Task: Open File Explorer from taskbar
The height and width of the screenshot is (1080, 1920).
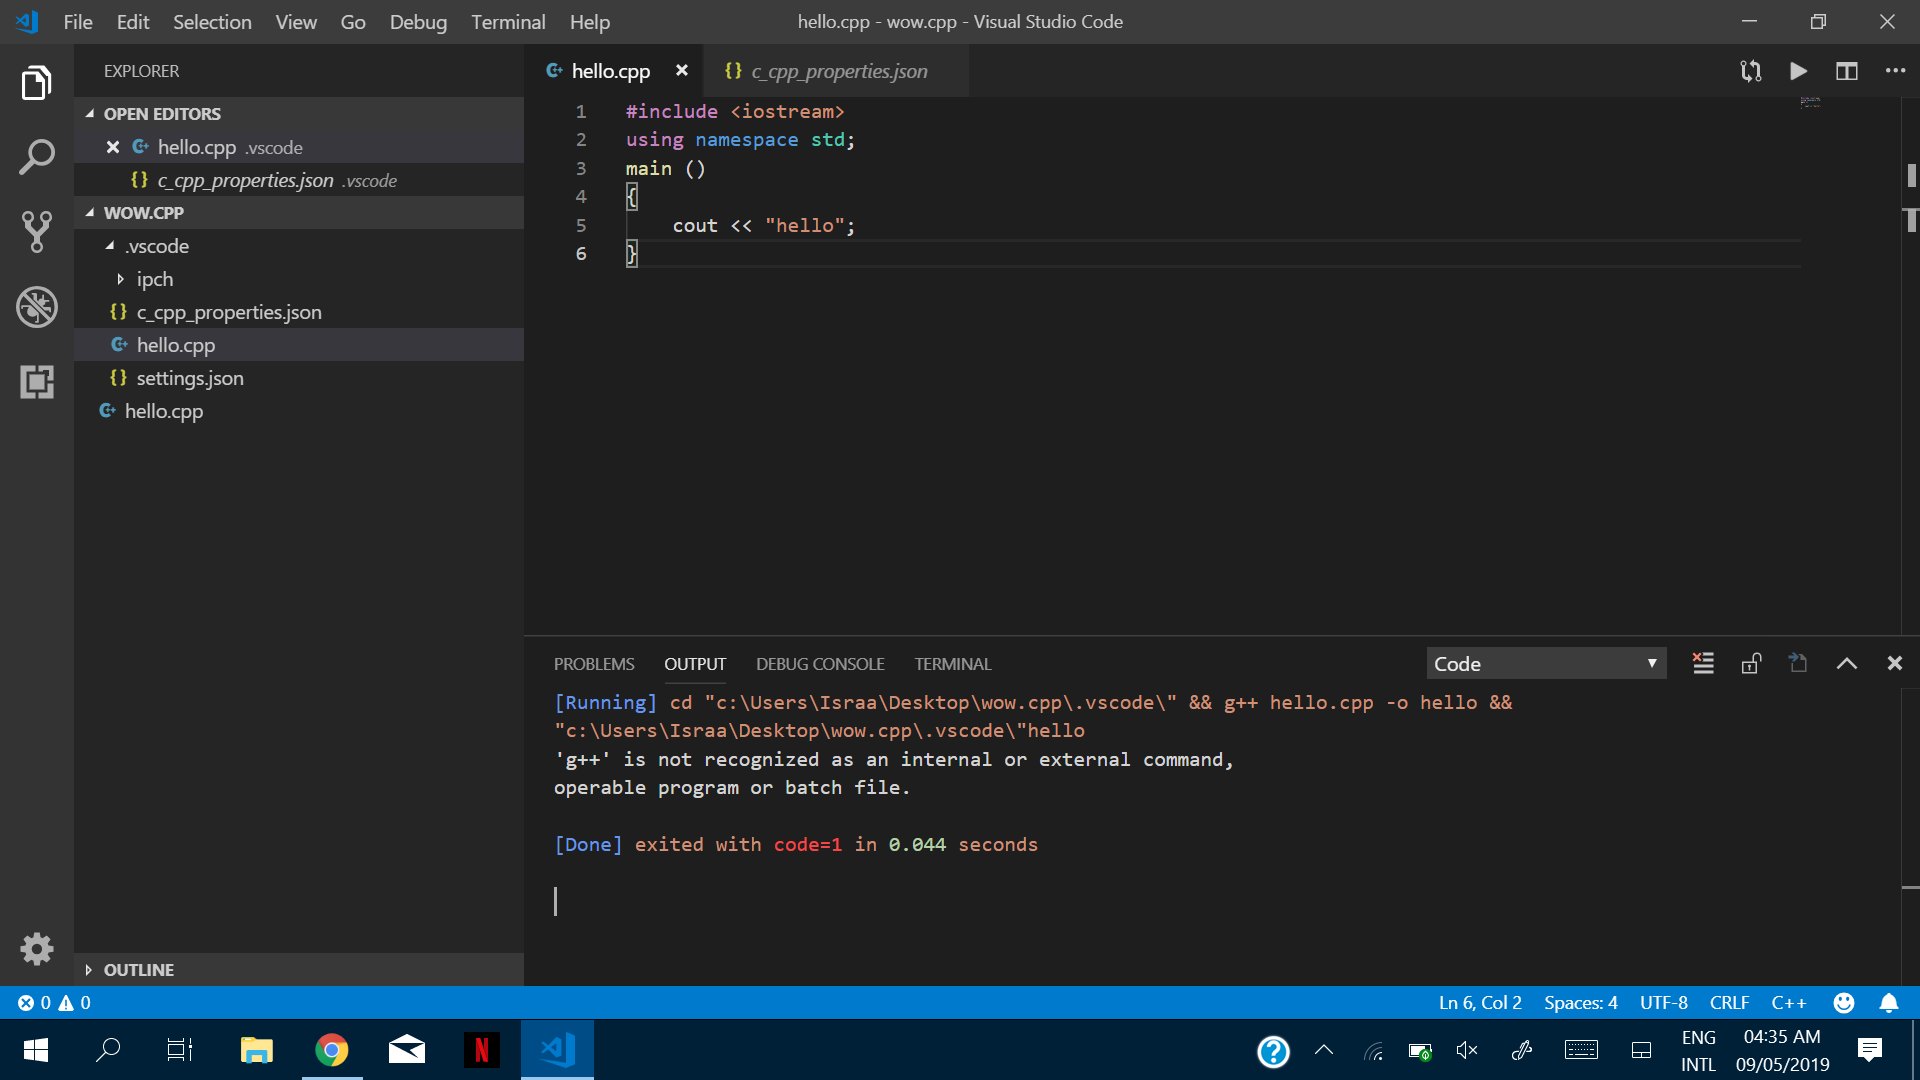Action: (x=257, y=1050)
